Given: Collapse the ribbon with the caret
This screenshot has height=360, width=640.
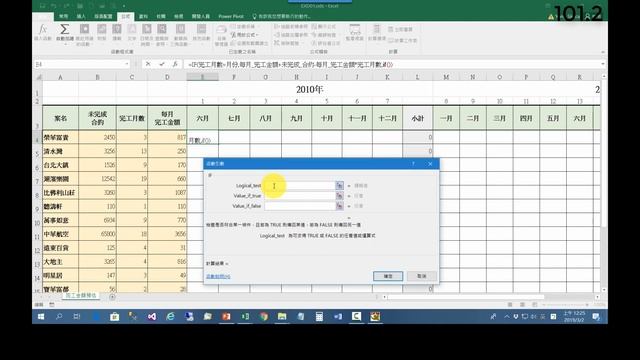Looking at the screenshot, I should 603,52.
